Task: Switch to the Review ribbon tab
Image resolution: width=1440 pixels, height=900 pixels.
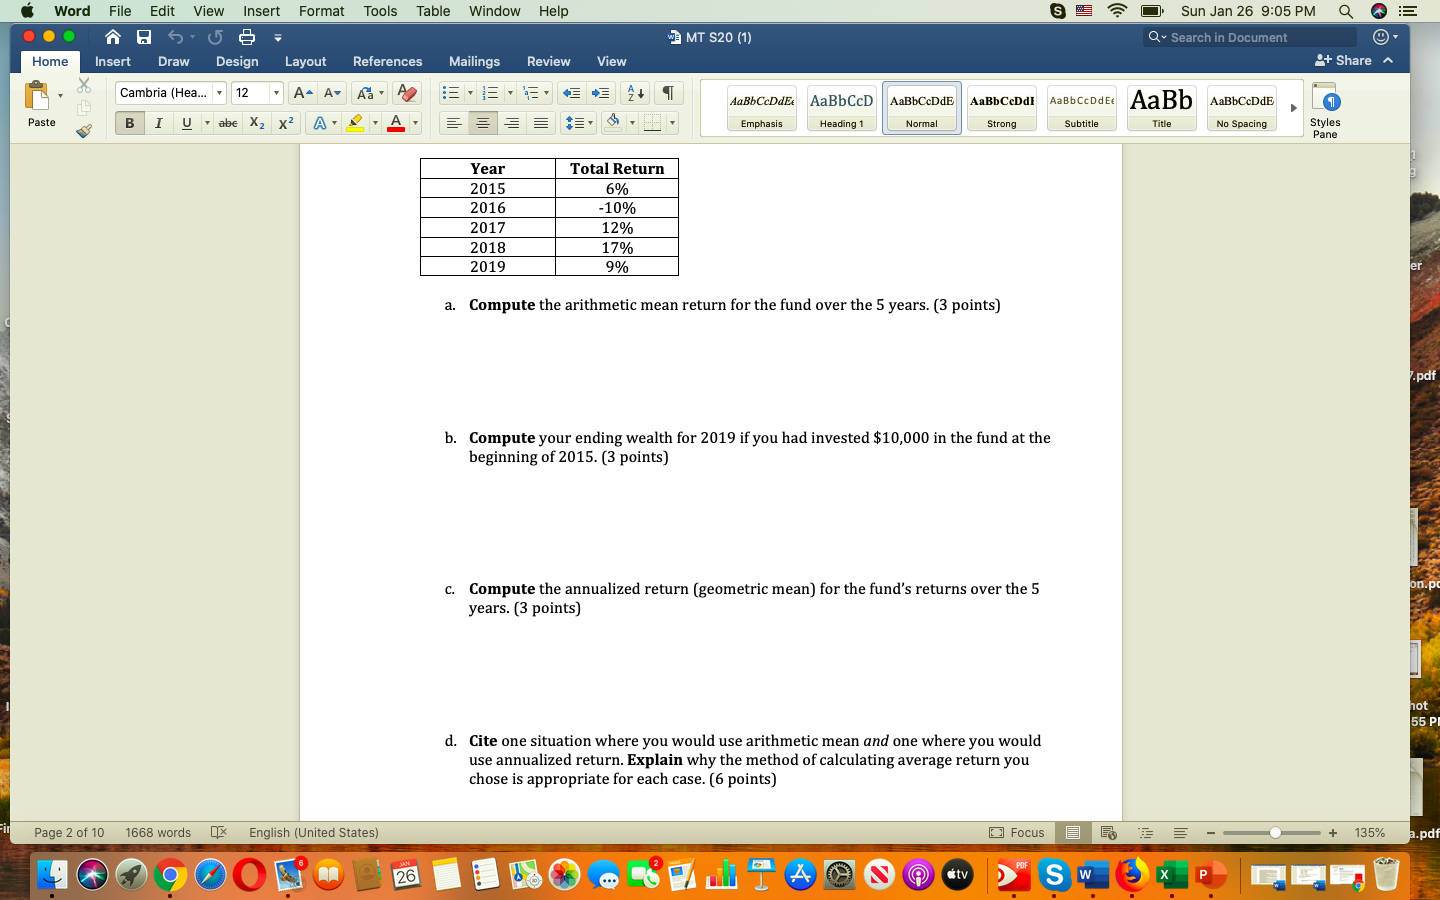Action: (548, 61)
